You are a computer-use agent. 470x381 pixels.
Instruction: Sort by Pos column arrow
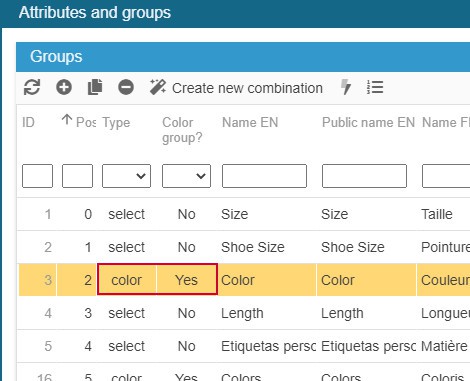tap(67, 120)
